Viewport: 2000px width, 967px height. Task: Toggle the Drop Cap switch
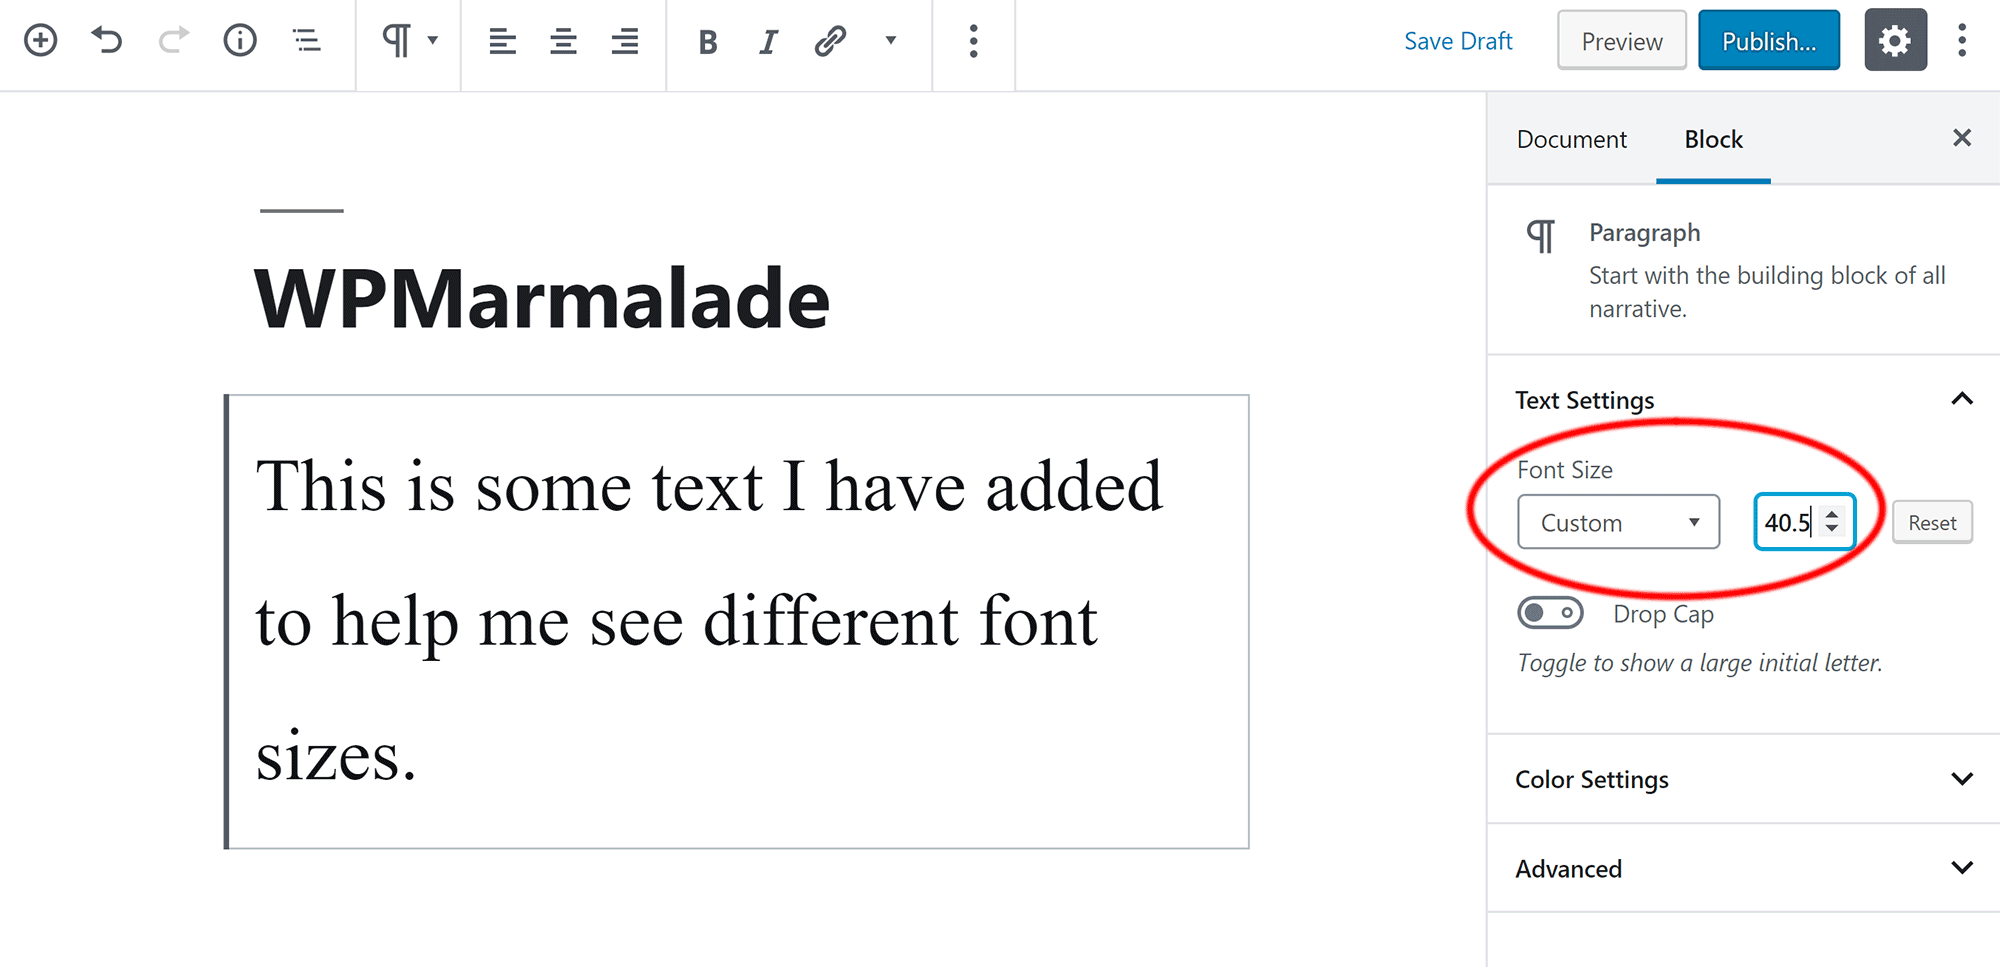coord(1550,613)
